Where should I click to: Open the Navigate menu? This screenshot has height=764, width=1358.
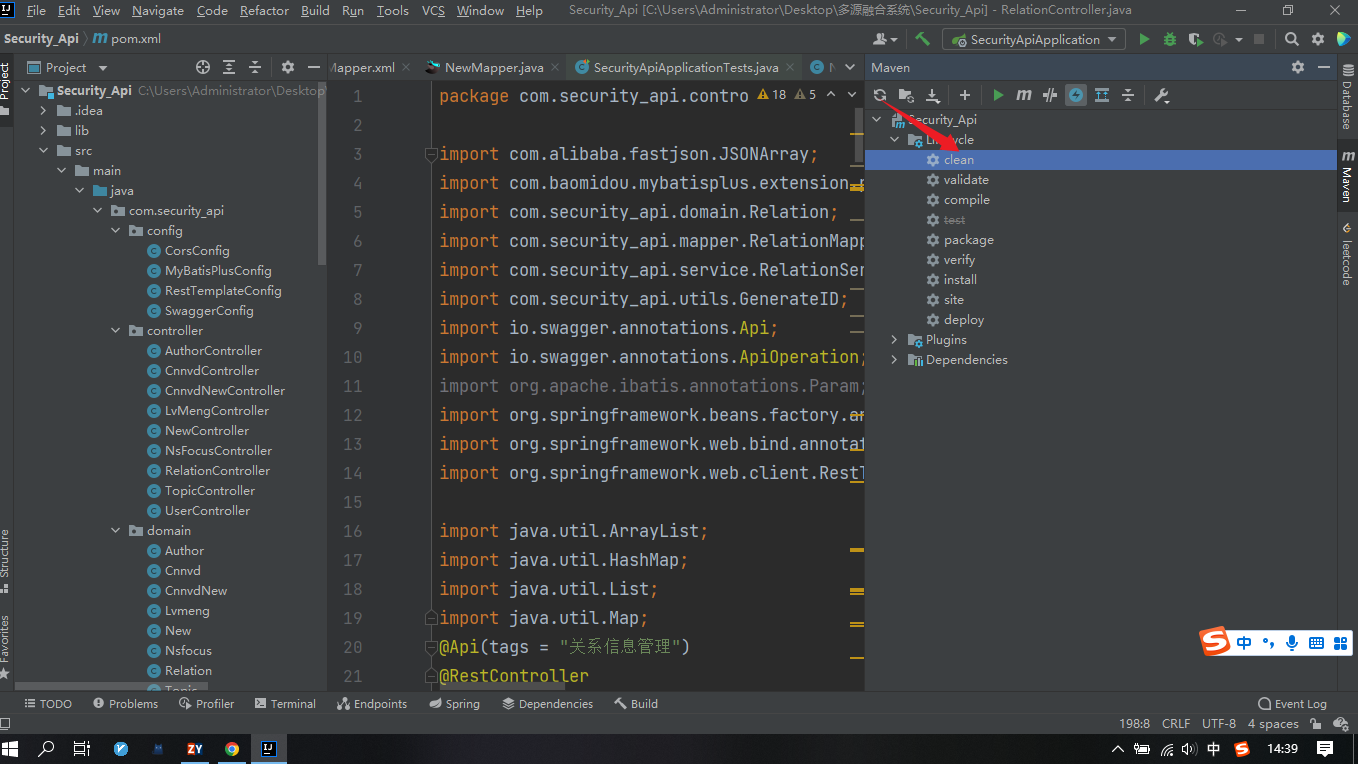click(x=158, y=11)
